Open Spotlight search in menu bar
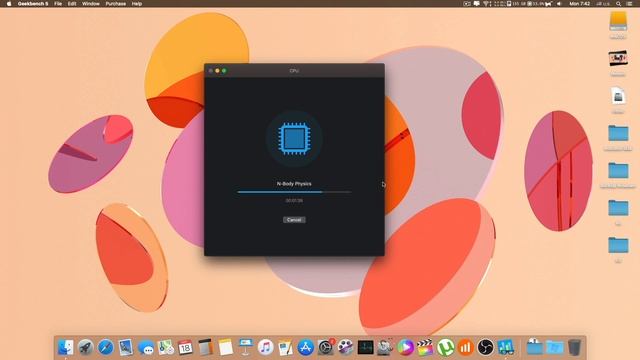The height and width of the screenshot is (360, 640). (619, 4)
